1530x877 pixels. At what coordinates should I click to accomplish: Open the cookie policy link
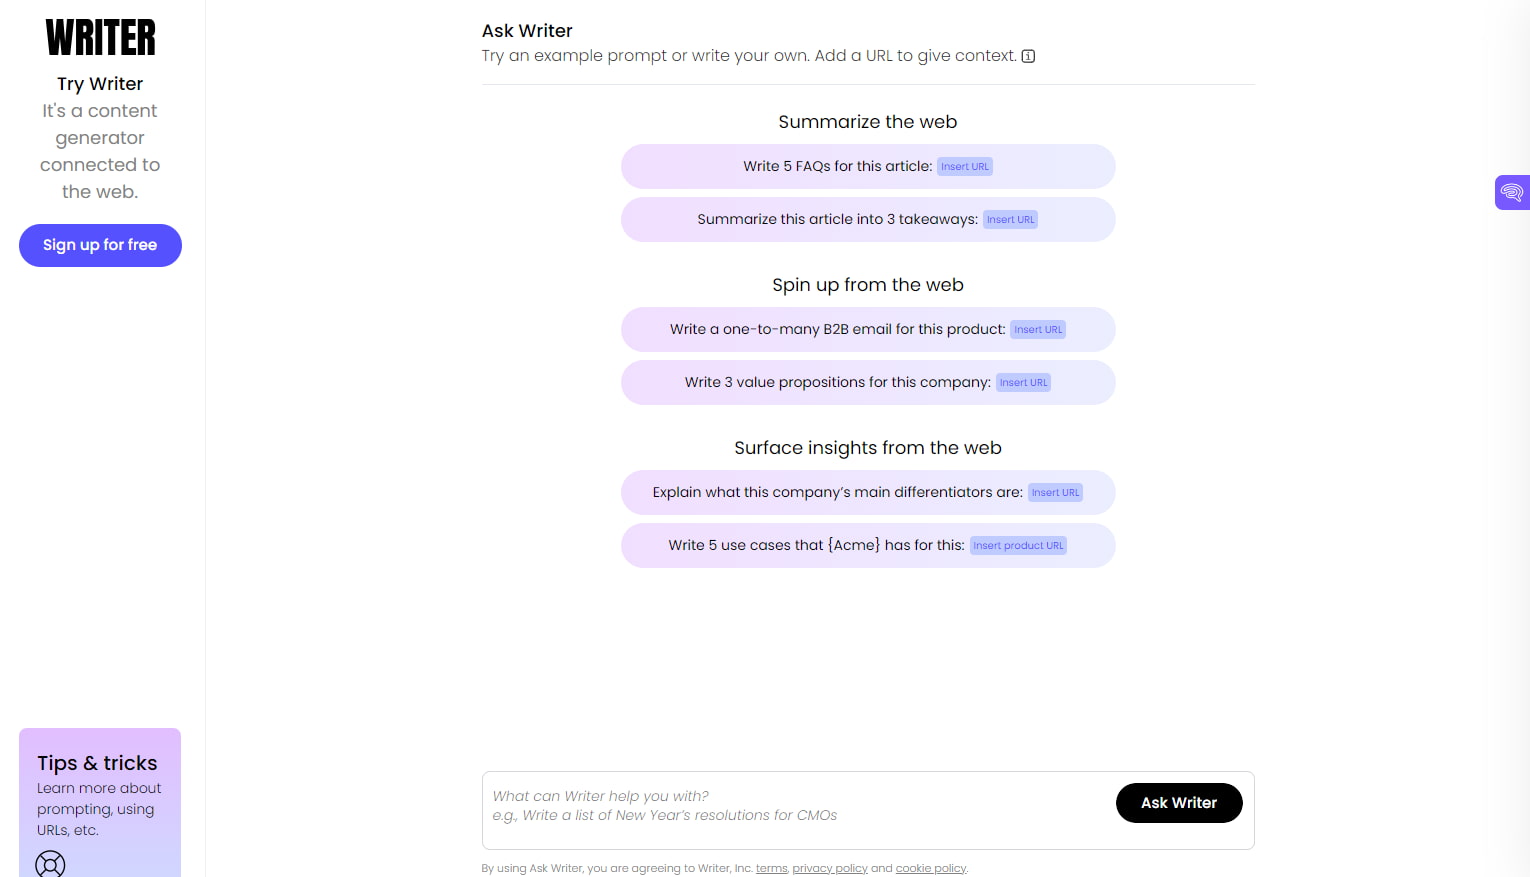930,868
